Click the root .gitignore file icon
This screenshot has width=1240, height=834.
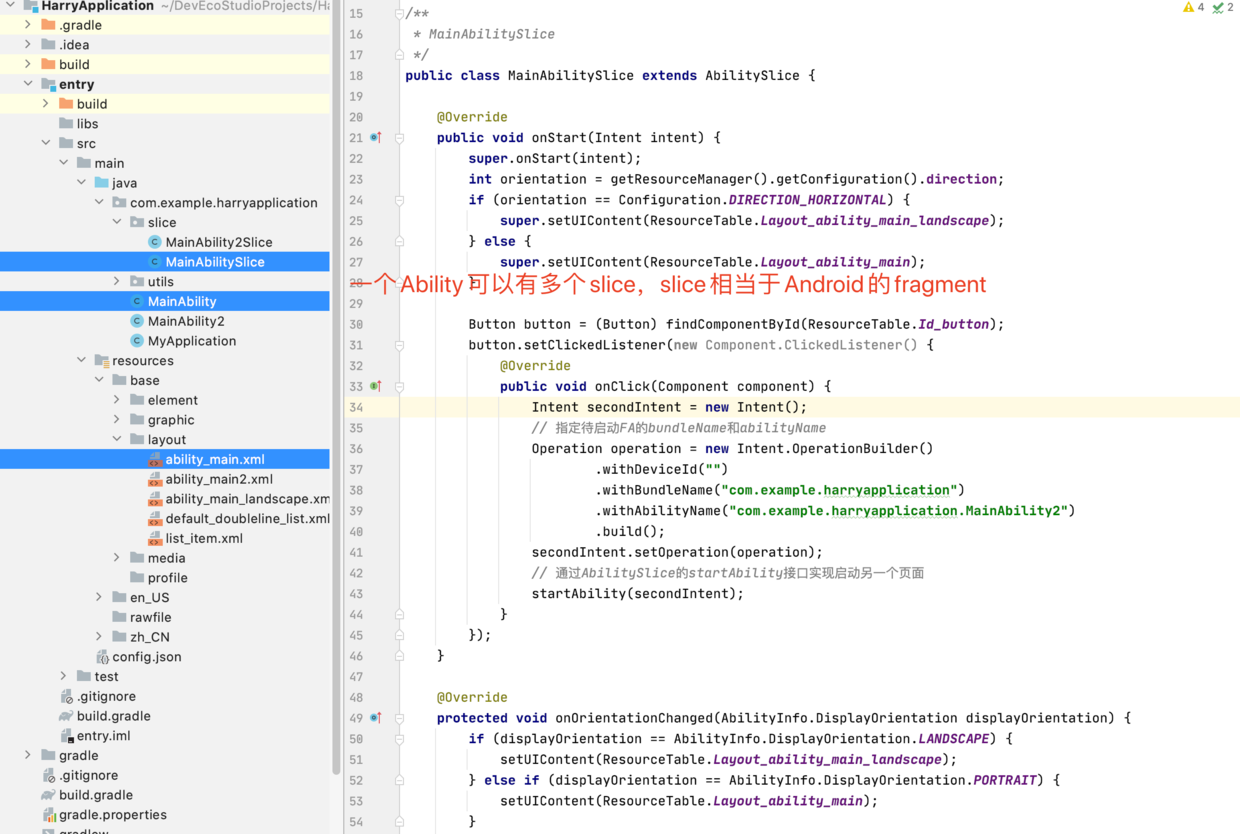pyautogui.click(x=48, y=775)
